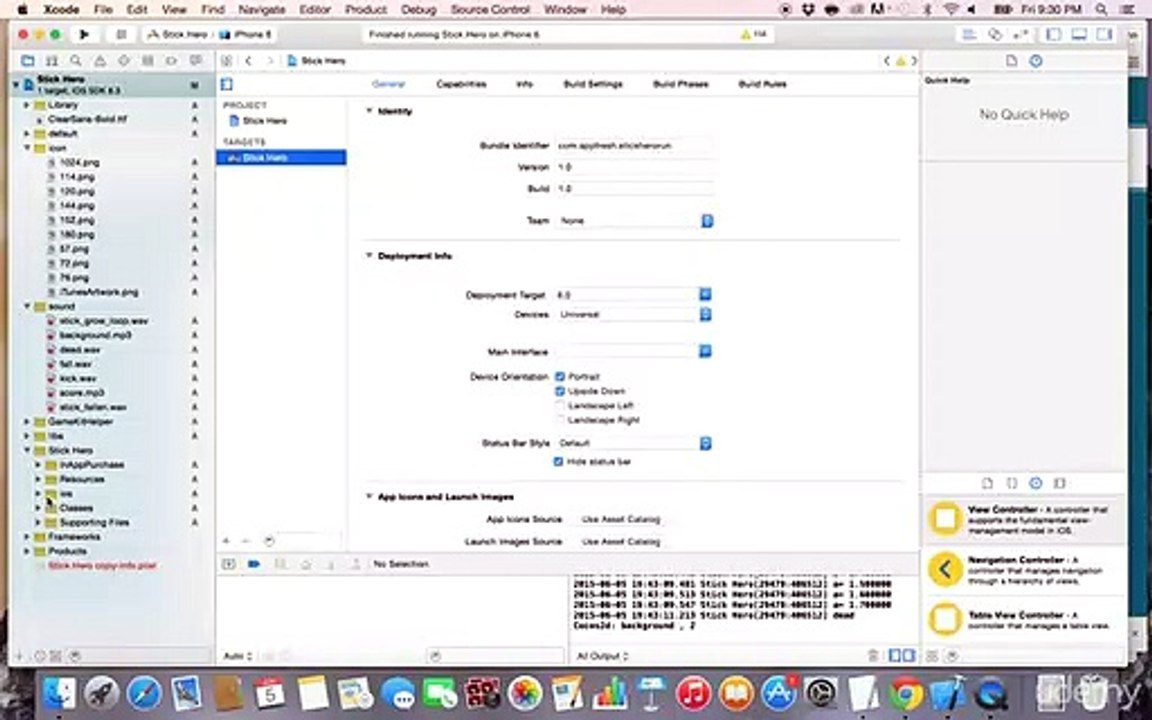Open the Test navigator diamond icon
This screenshot has height=720, width=1152.
(123, 61)
